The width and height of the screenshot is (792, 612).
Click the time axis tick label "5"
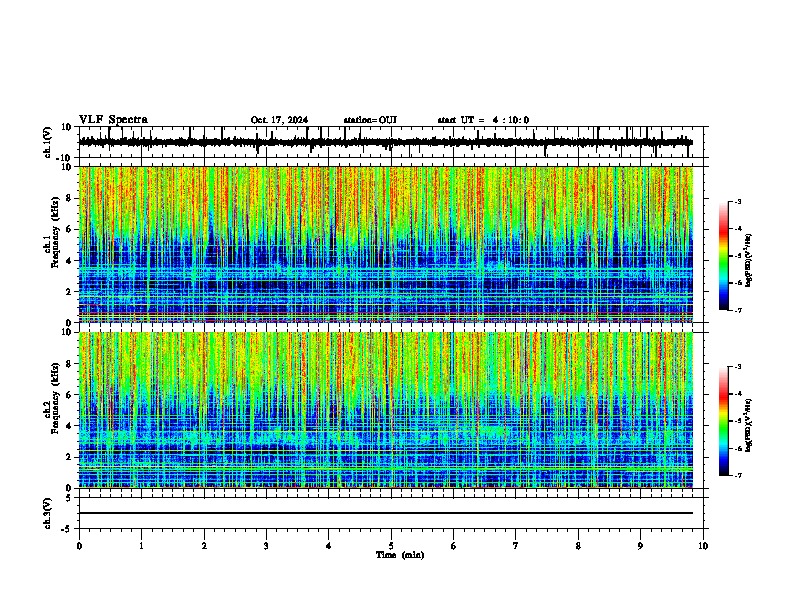391,546
